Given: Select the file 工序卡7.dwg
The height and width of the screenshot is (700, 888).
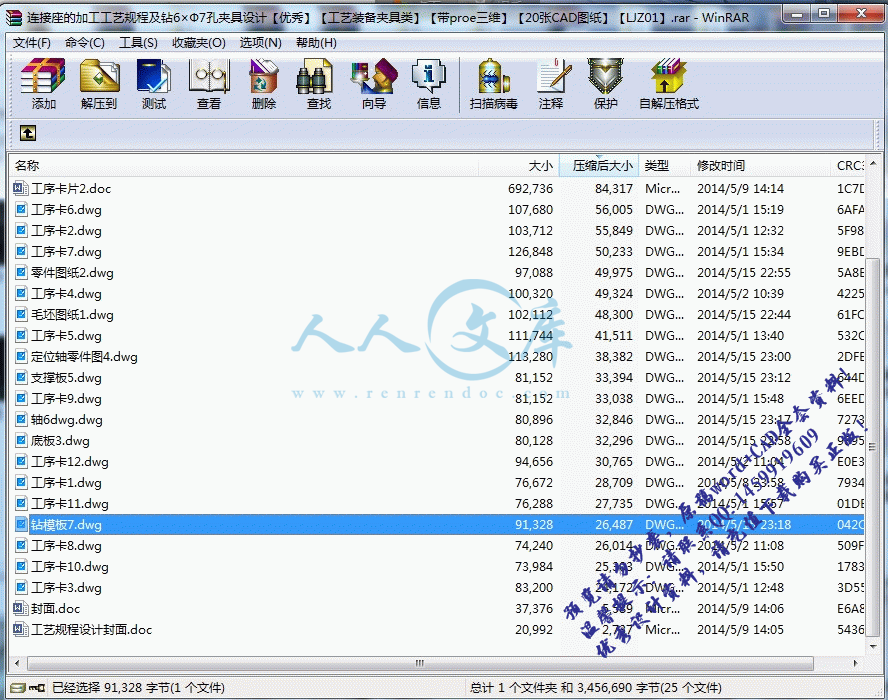Looking at the screenshot, I should coord(66,251).
